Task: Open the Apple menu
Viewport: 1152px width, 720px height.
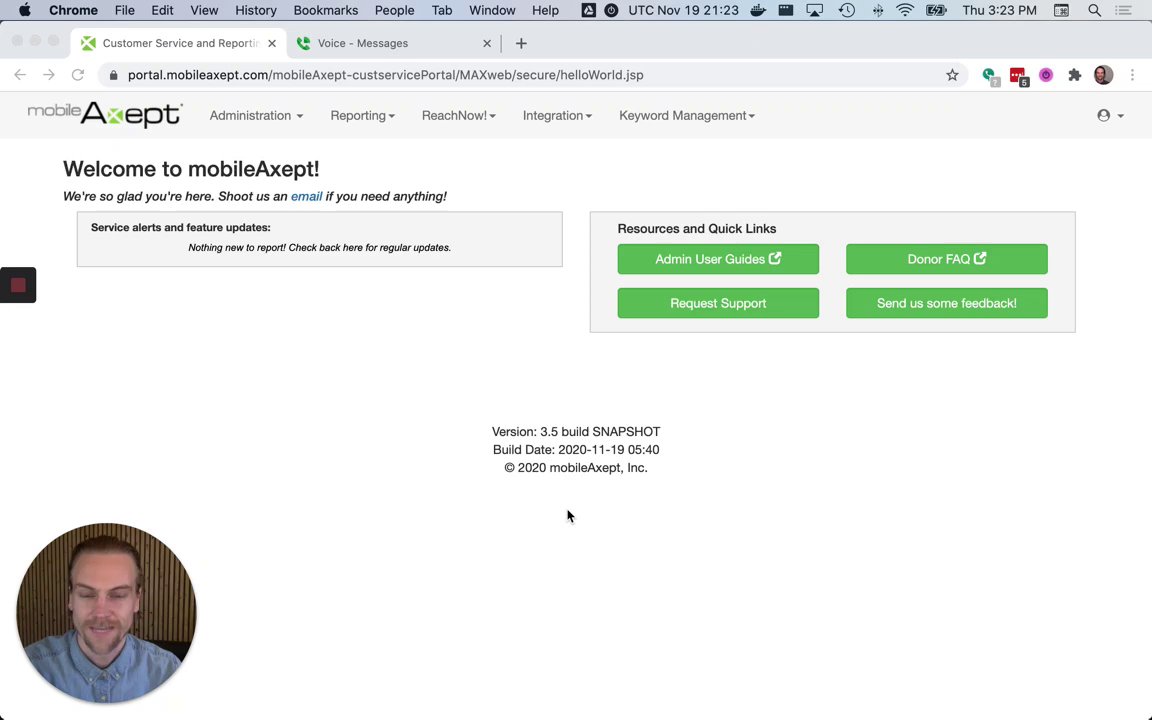Action: [x=24, y=10]
